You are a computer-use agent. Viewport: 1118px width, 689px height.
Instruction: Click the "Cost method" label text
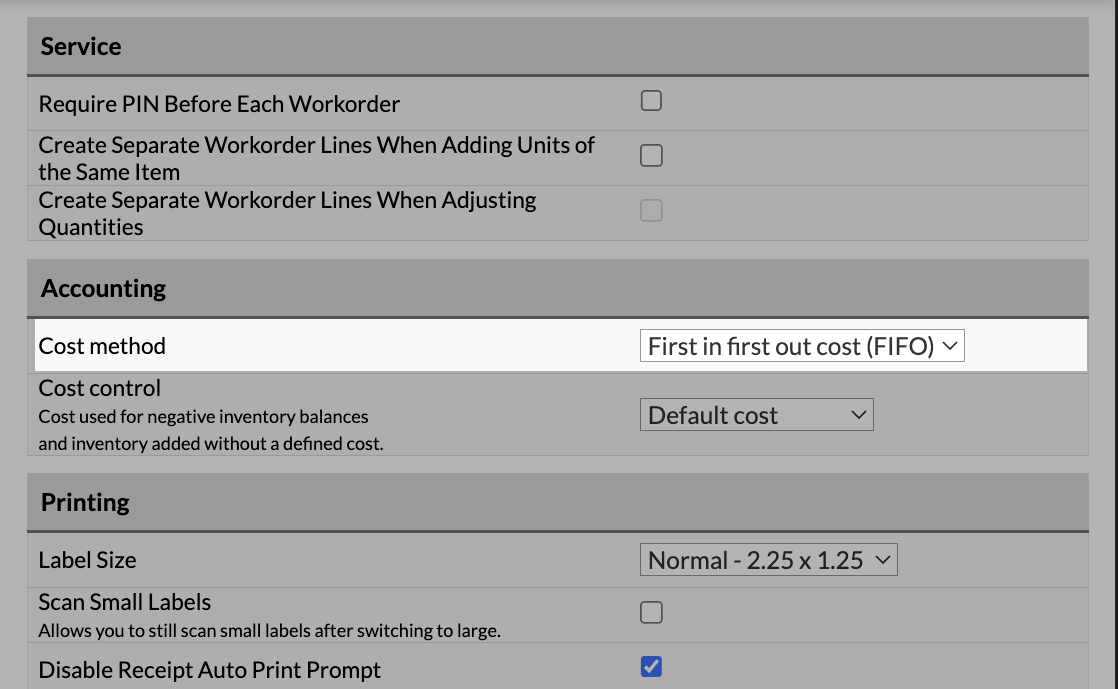(102, 346)
